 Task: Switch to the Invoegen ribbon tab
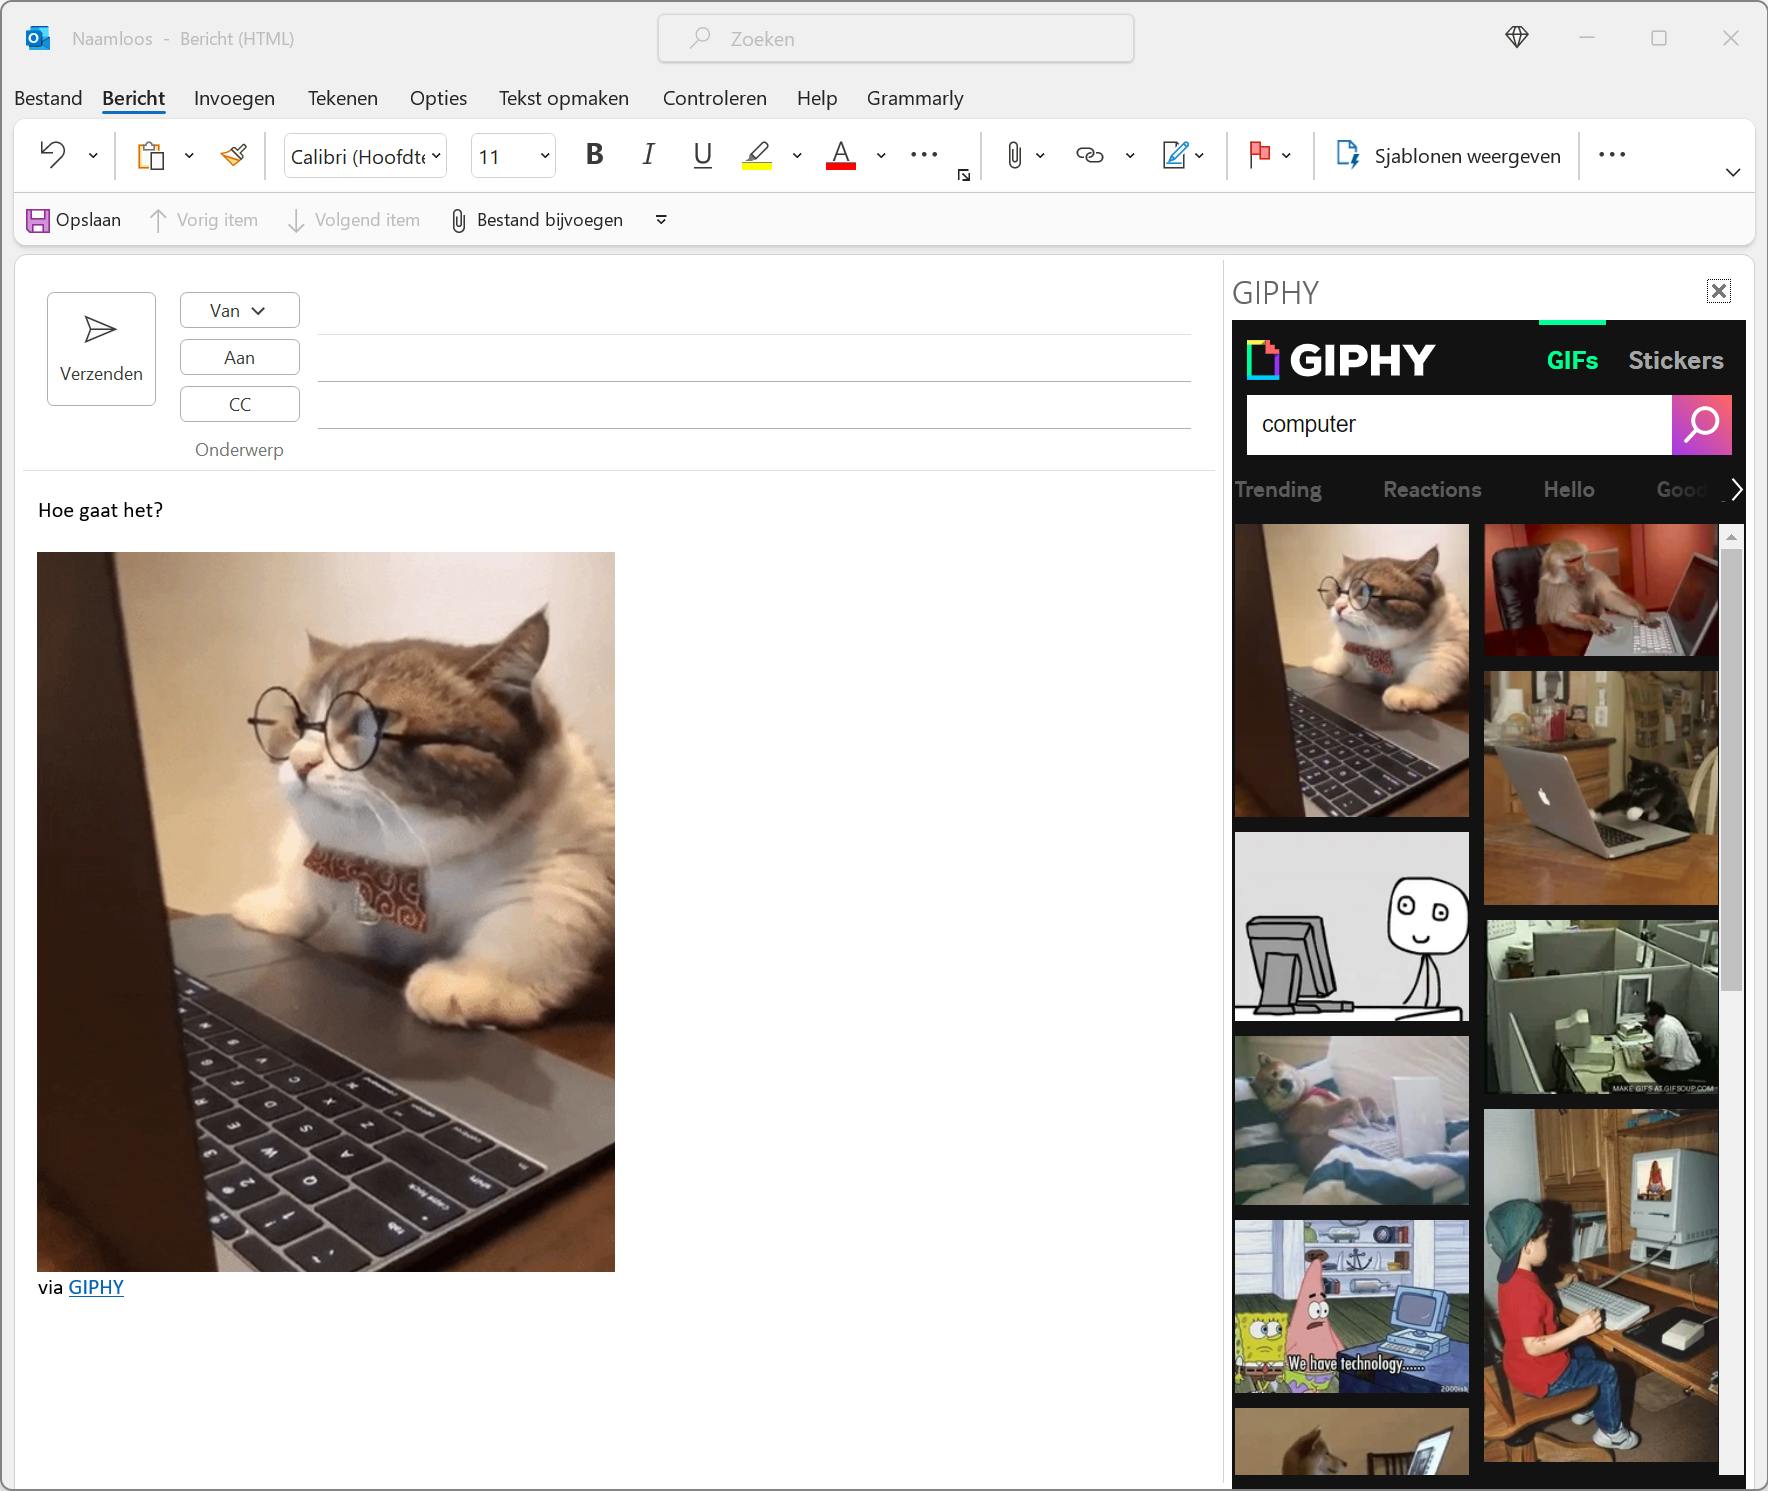[x=234, y=98]
